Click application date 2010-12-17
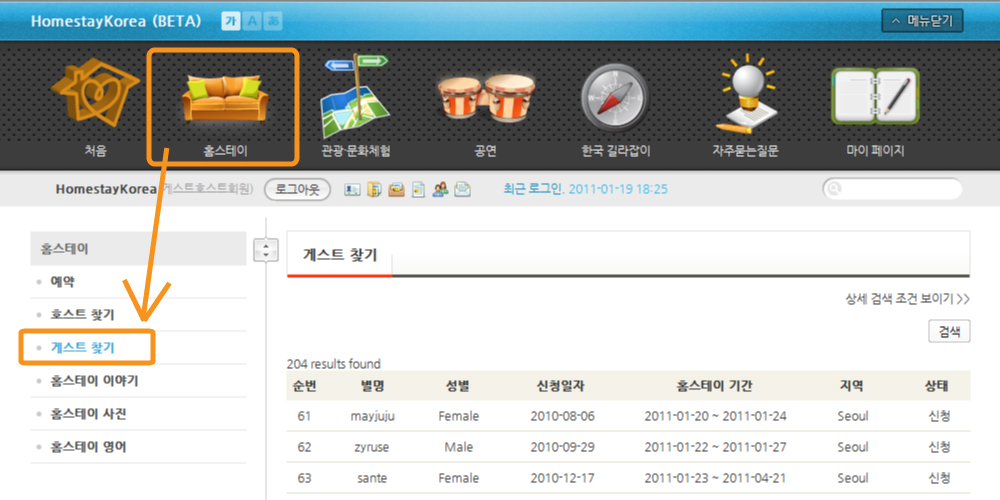 (x=562, y=478)
